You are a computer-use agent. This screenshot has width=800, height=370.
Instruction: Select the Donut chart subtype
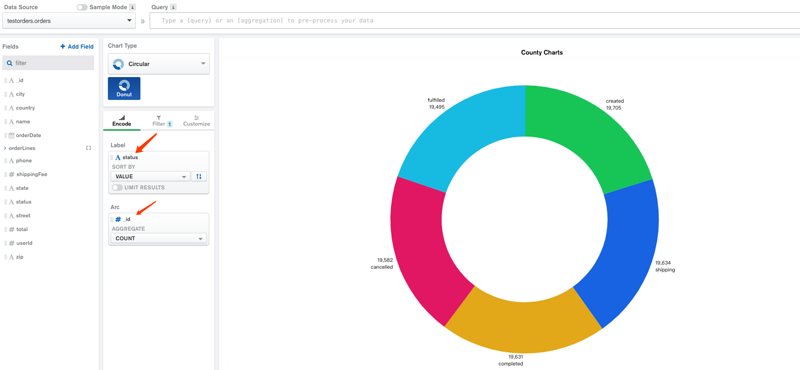coord(124,88)
